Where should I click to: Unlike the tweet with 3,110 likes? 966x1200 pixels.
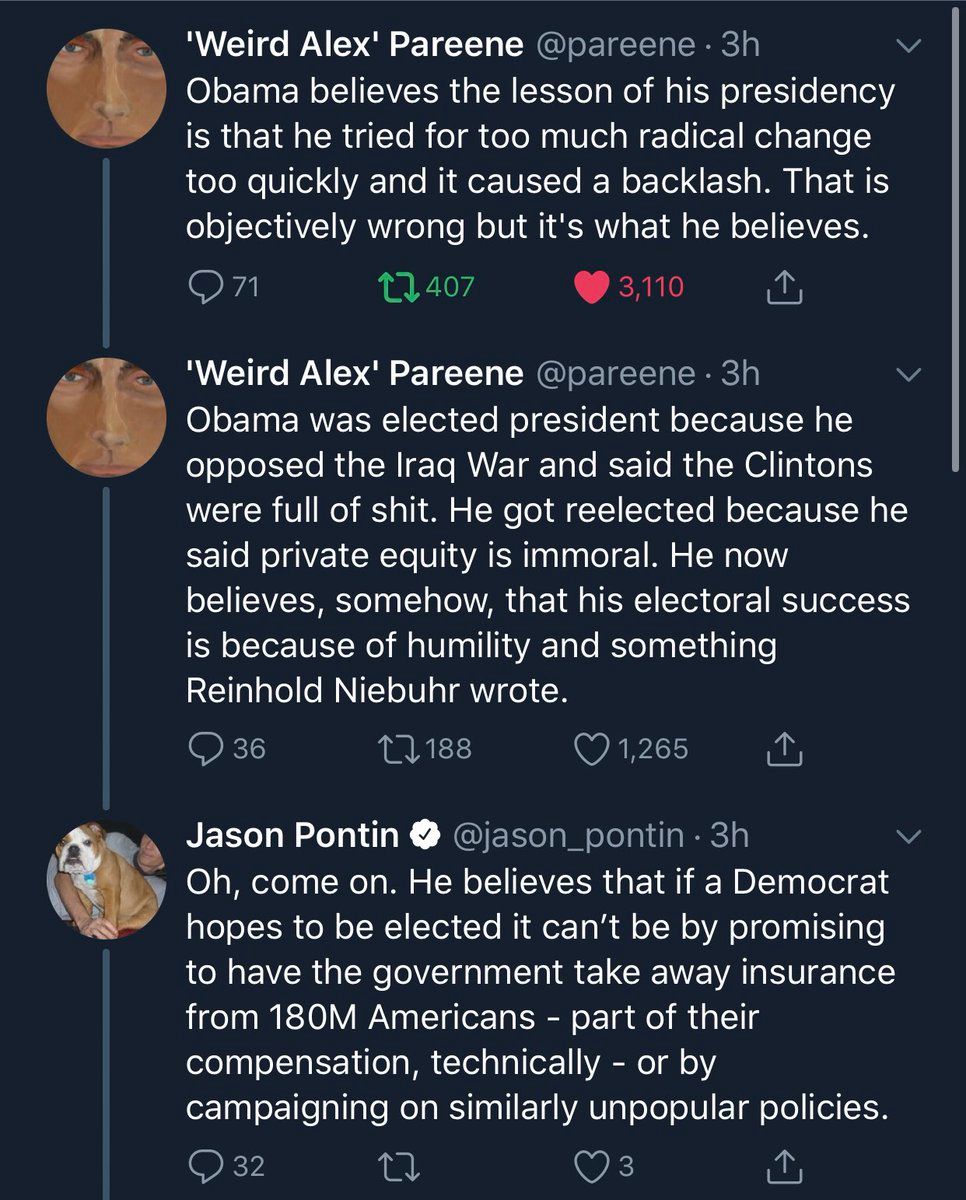592,288
